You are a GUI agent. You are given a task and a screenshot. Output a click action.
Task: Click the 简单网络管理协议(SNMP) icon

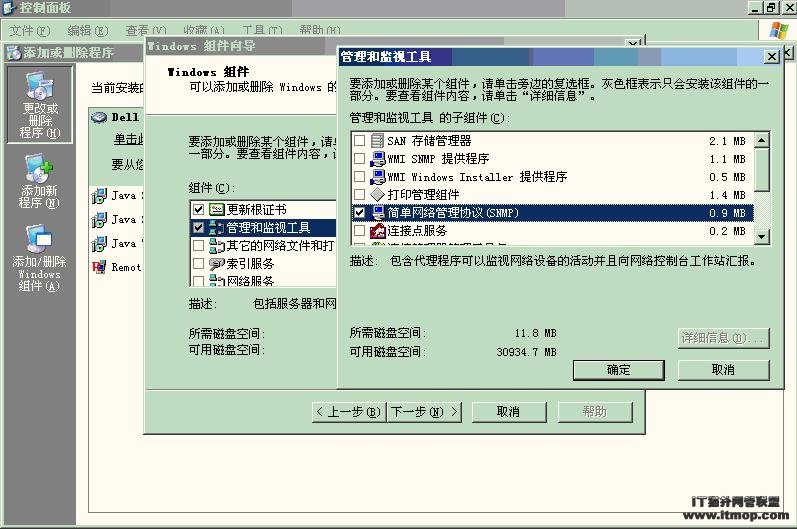click(377, 212)
